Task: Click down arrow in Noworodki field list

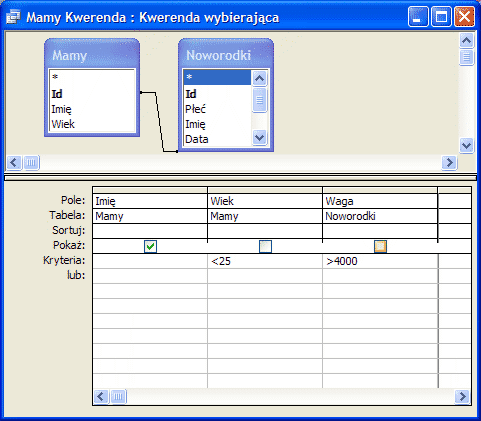Action: pyautogui.click(x=259, y=137)
